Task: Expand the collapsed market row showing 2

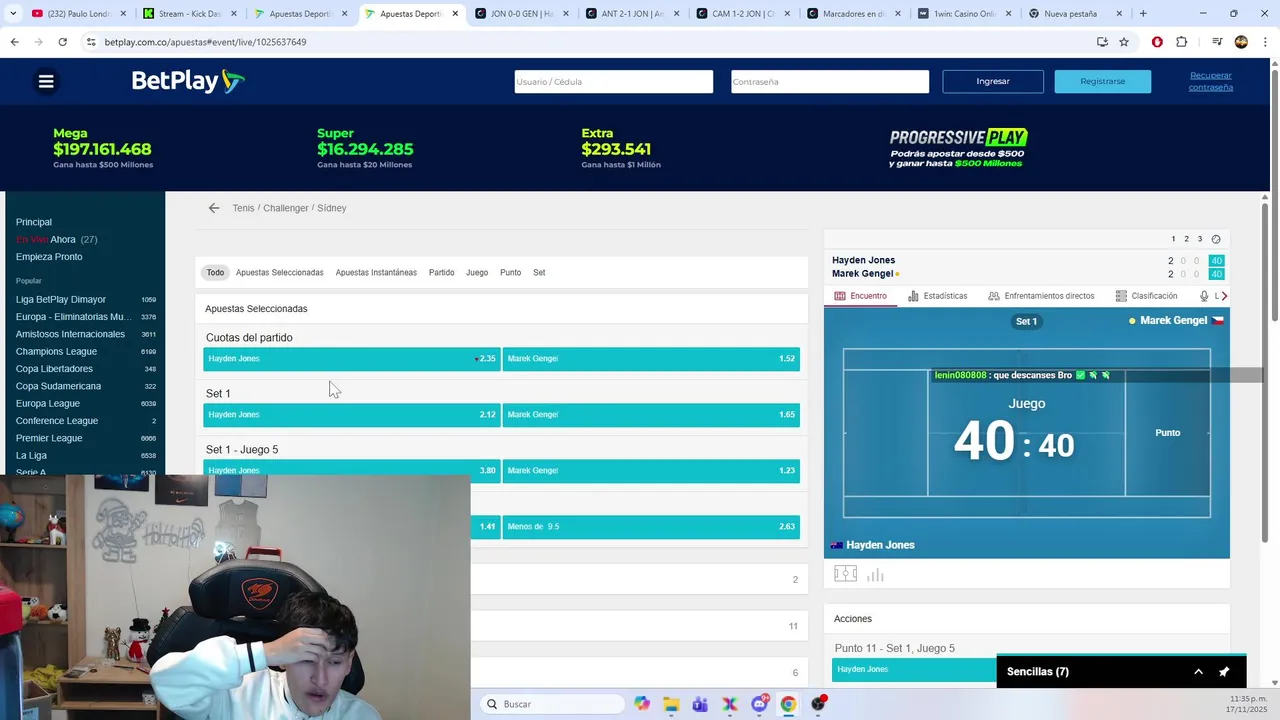Action: 639,579
